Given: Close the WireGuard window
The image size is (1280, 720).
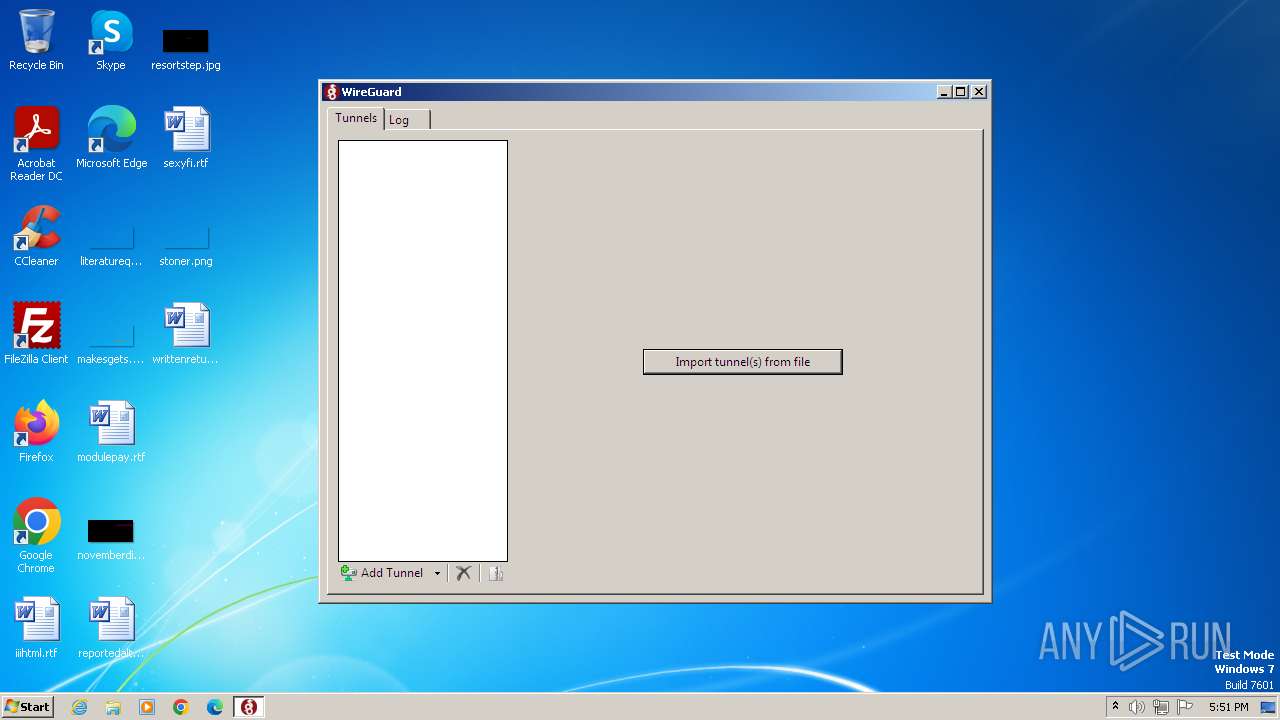Looking at the screenshot, I should 979,92.
